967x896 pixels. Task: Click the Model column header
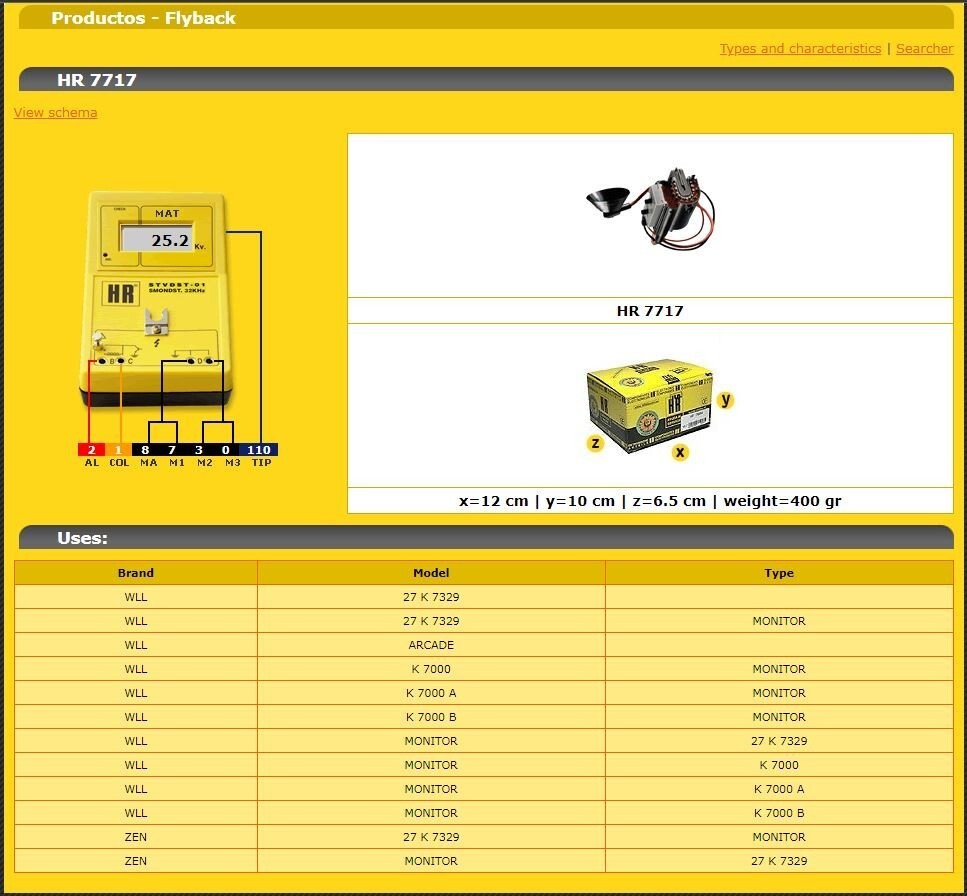431,573
